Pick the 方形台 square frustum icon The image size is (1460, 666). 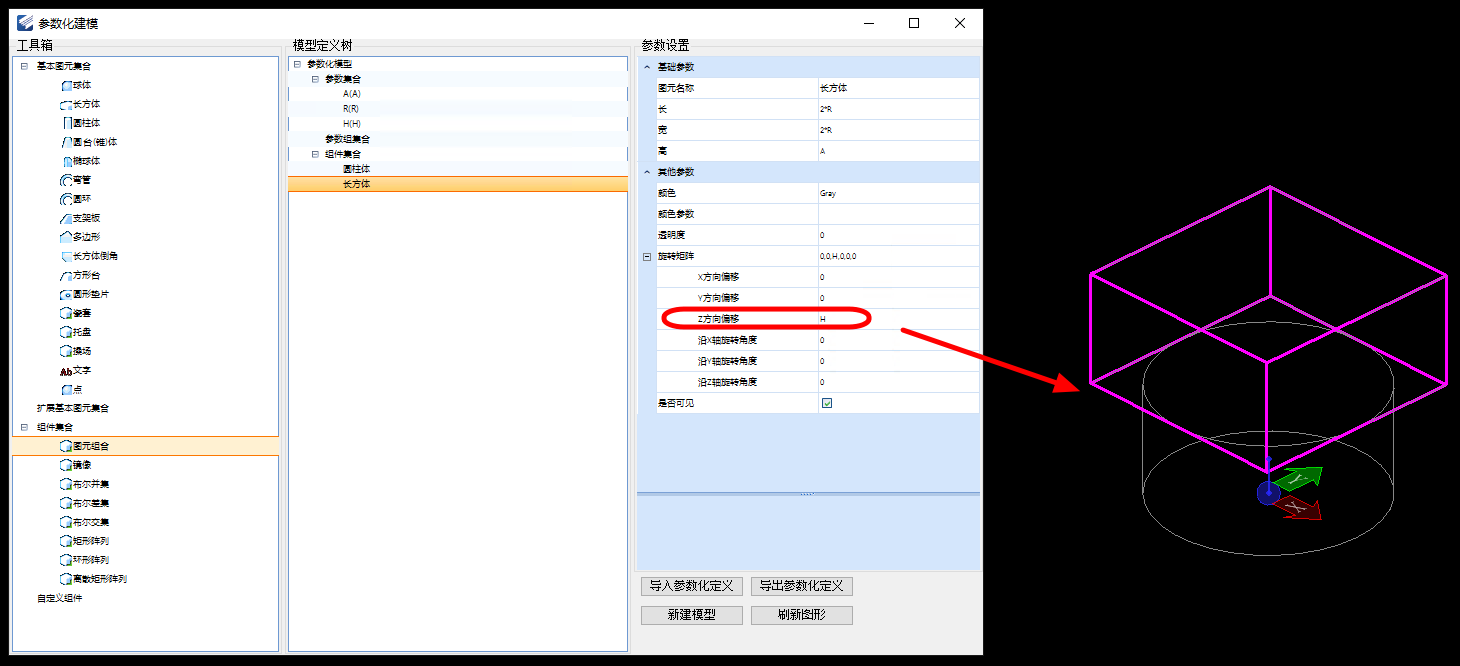[x=66, y=275]
